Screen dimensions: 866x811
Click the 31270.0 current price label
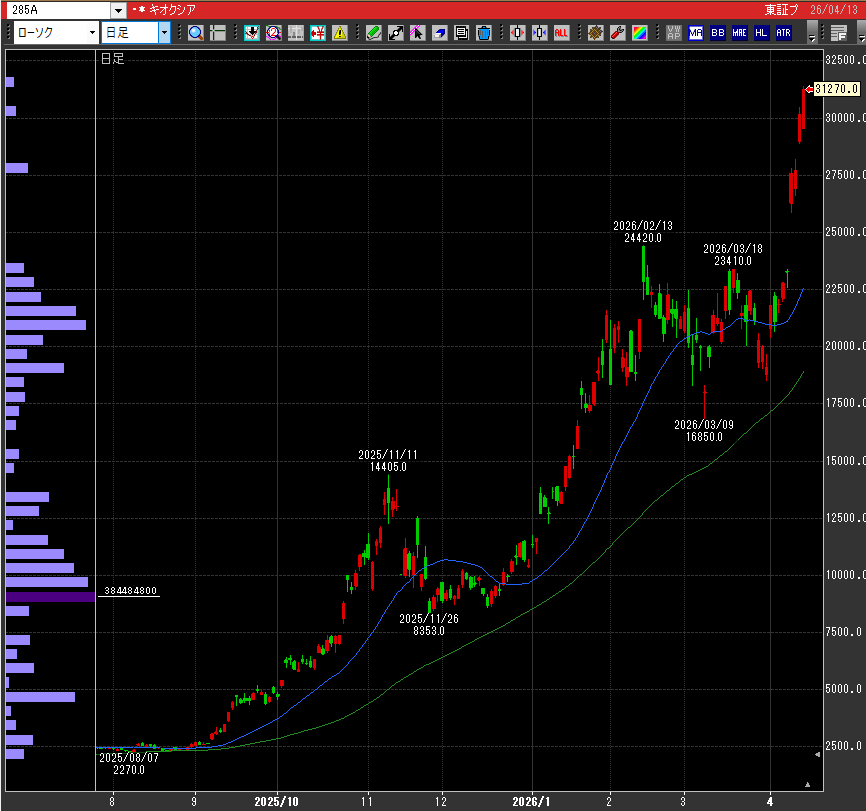coord(837,89)
